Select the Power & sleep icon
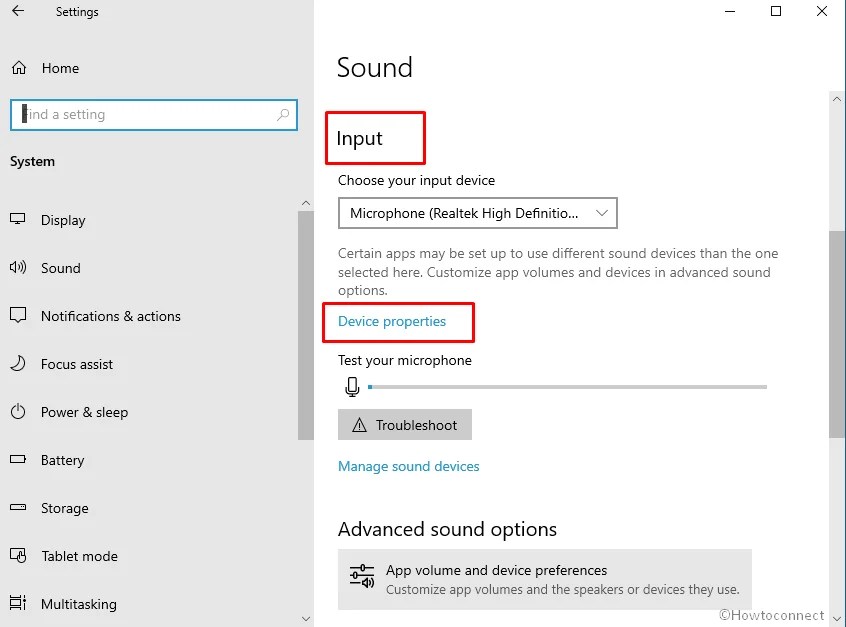 [x=18, y=412]
